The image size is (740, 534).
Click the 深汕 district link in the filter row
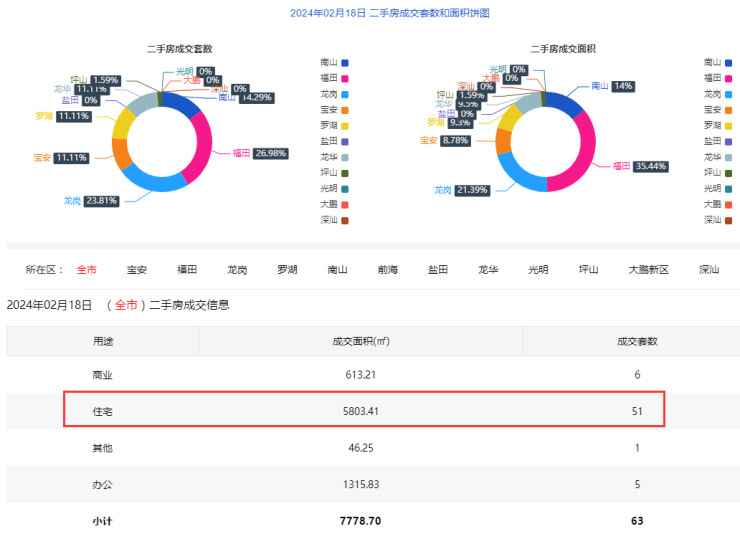(x=709, y=270)
